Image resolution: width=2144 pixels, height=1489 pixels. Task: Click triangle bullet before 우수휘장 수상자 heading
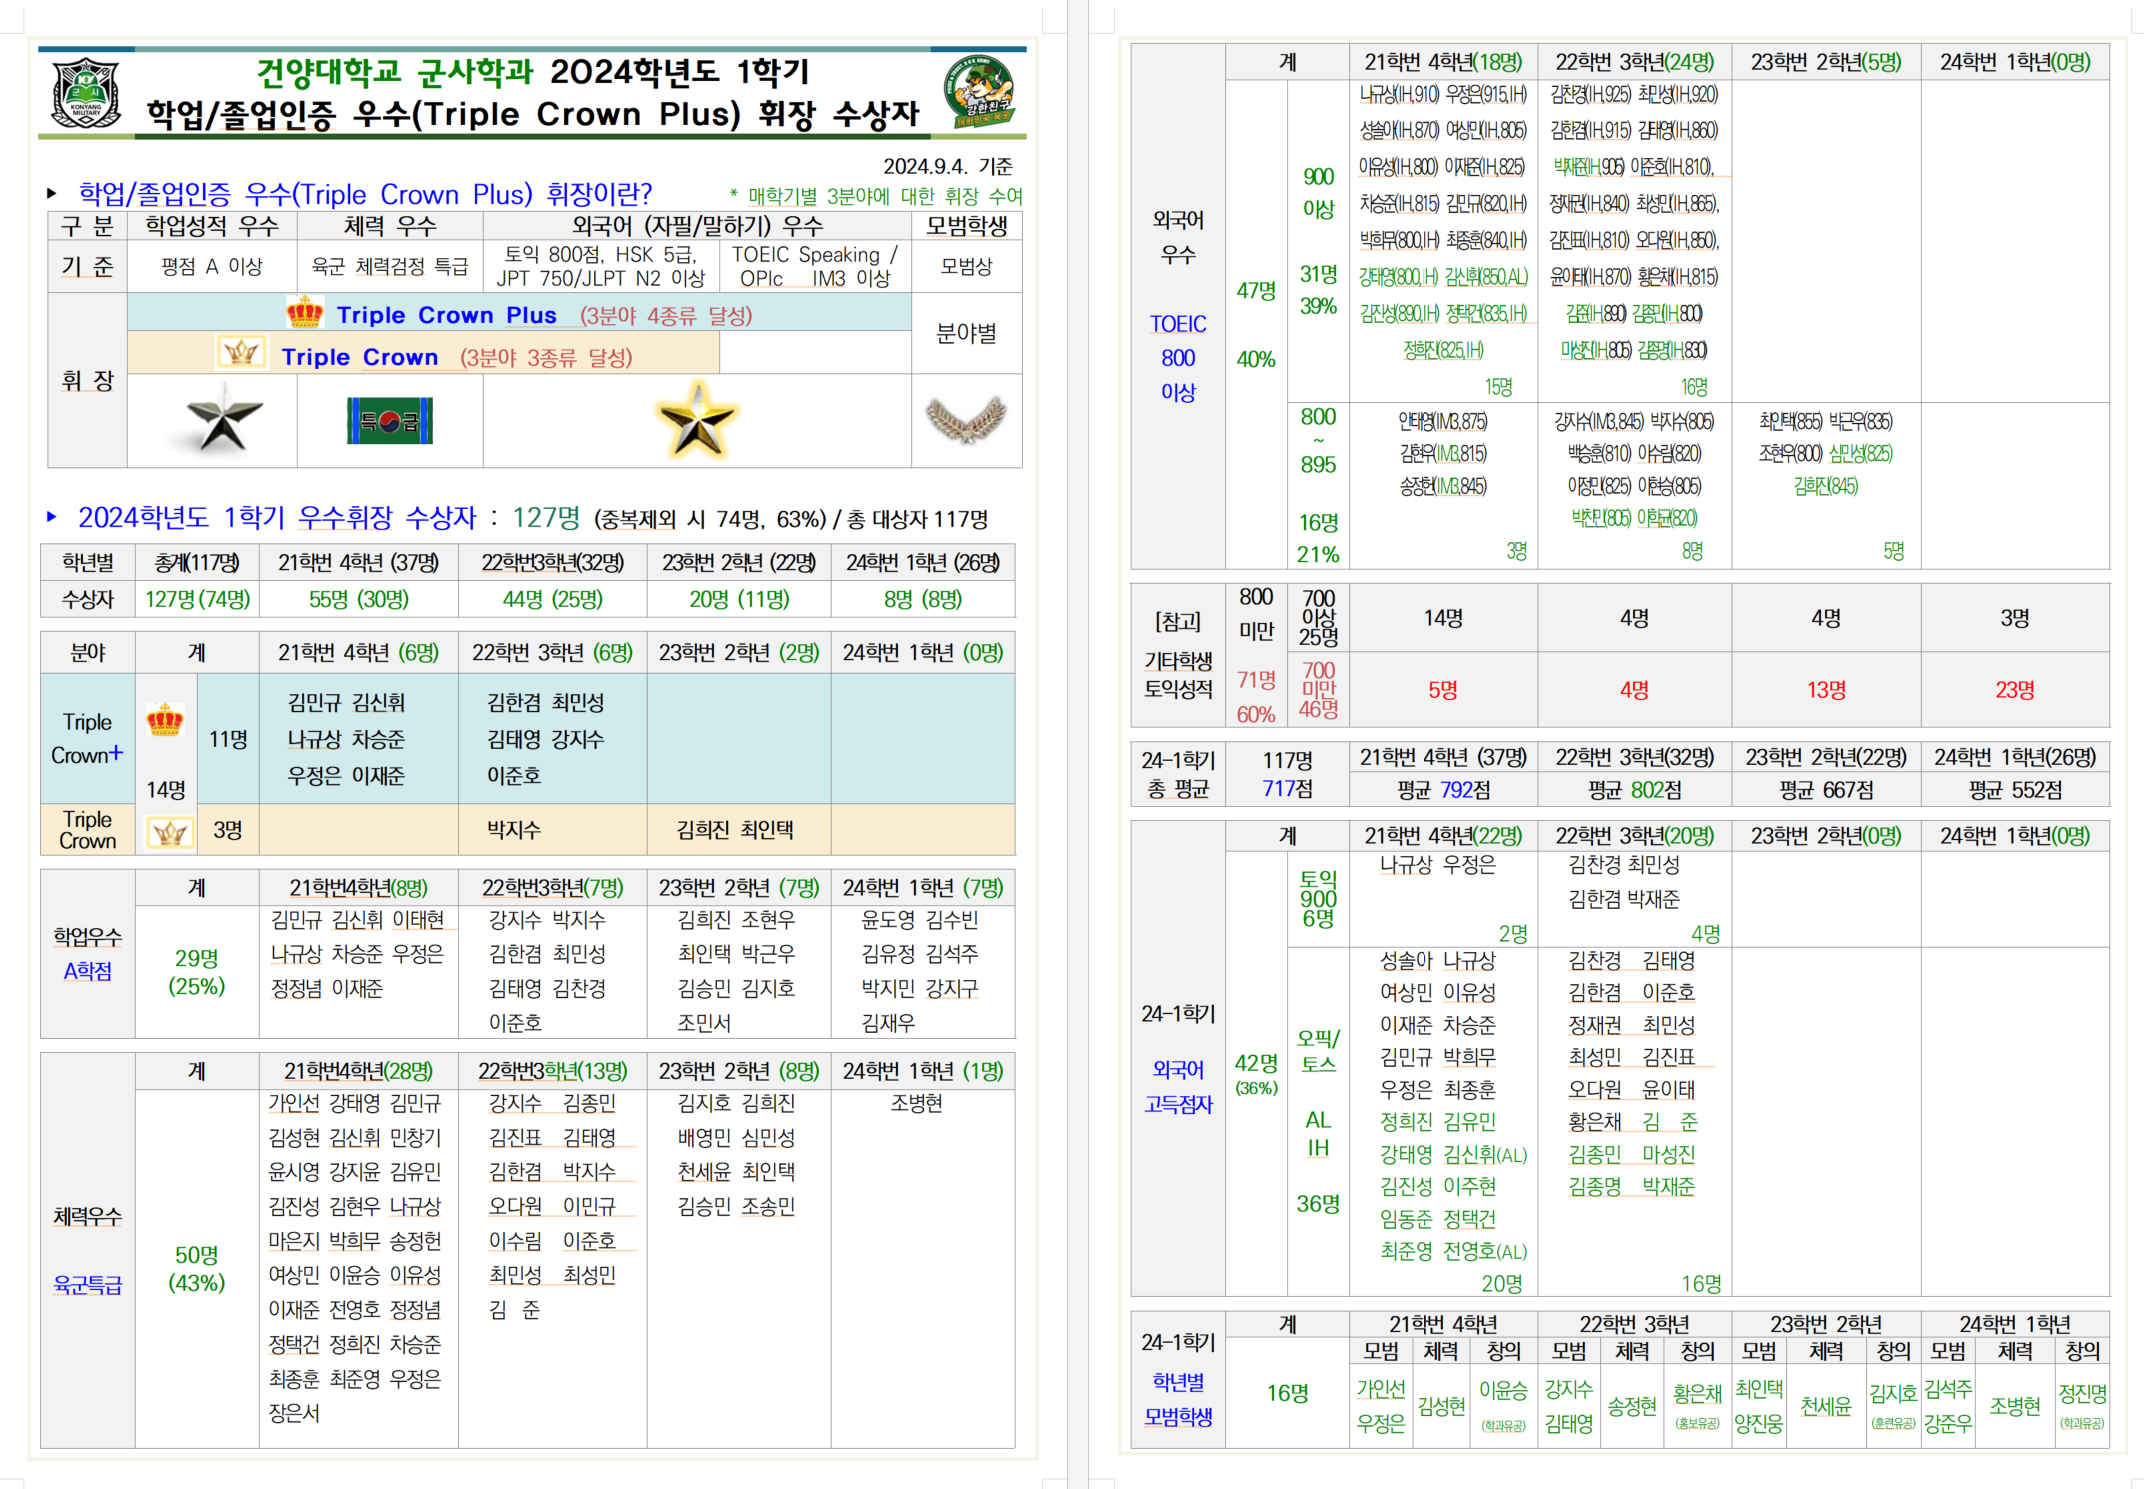coord(52,517)
